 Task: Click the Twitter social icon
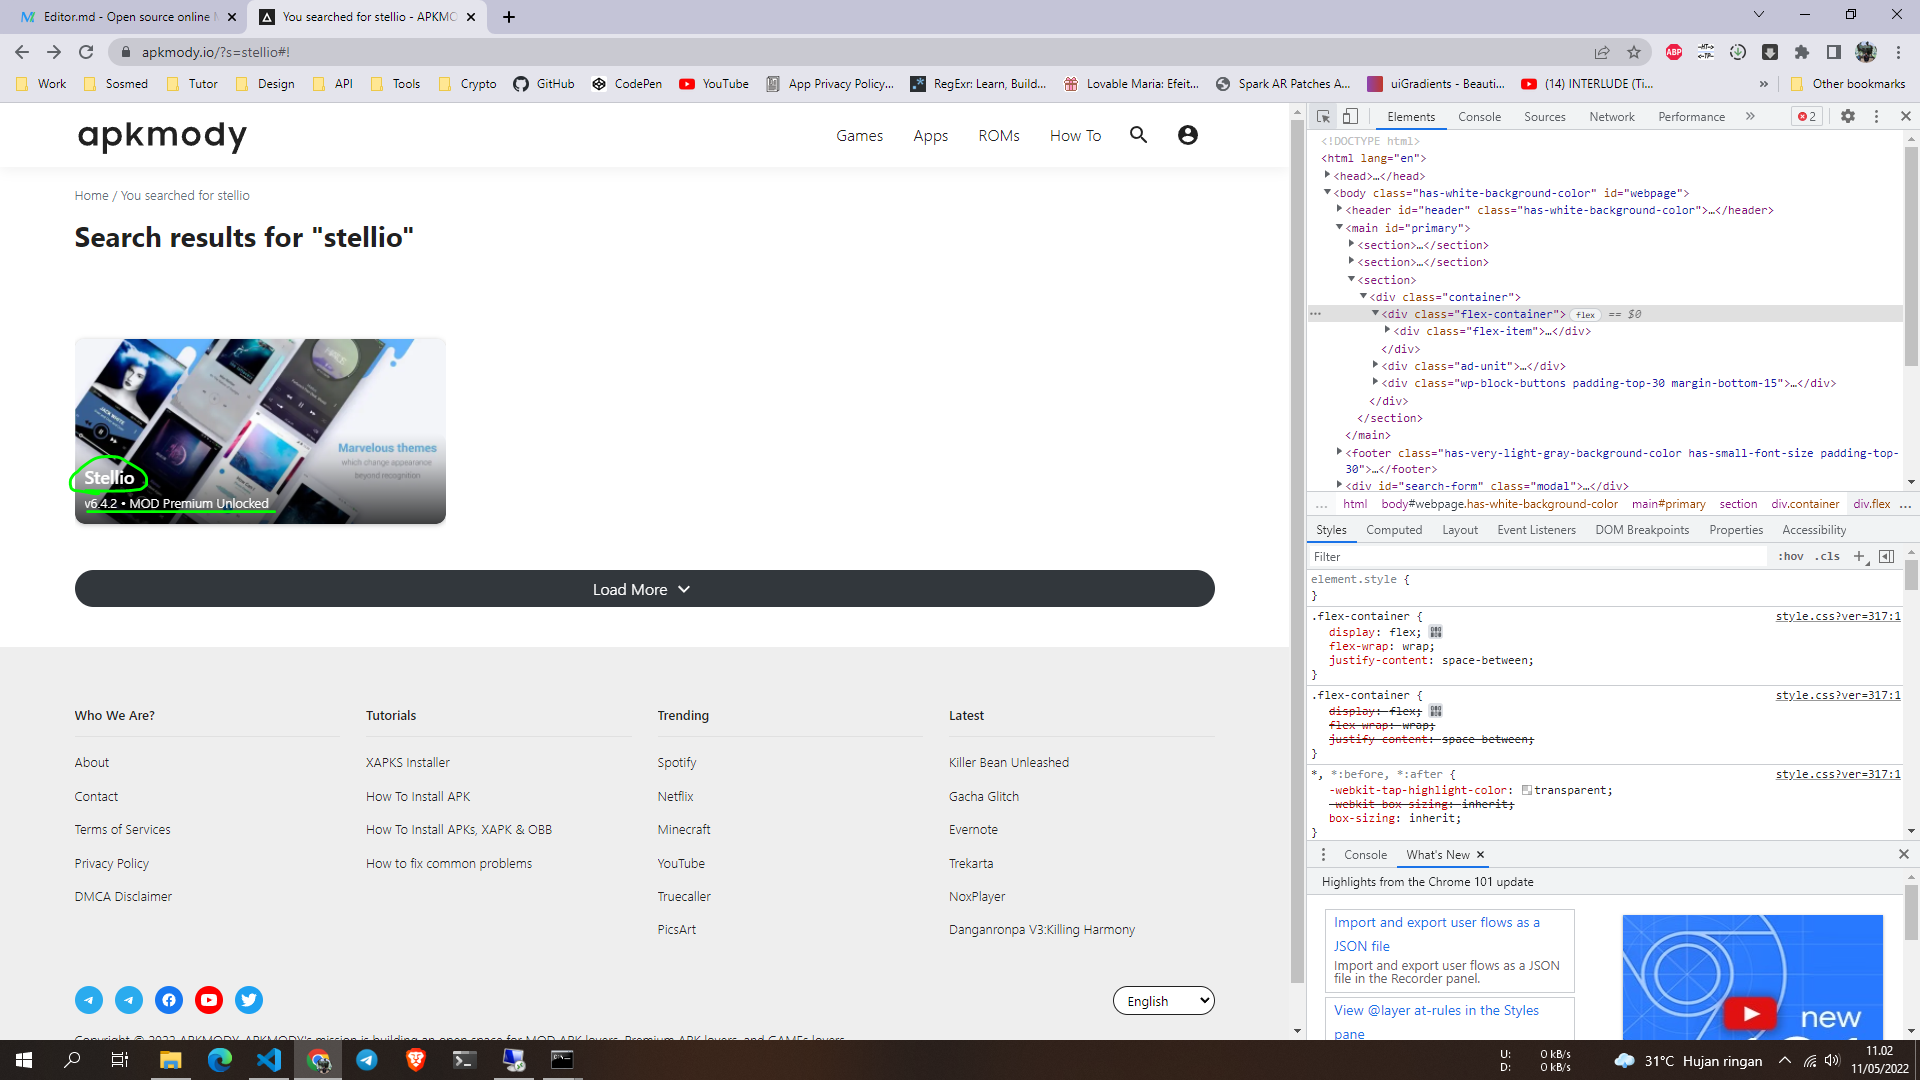point(249,999)
